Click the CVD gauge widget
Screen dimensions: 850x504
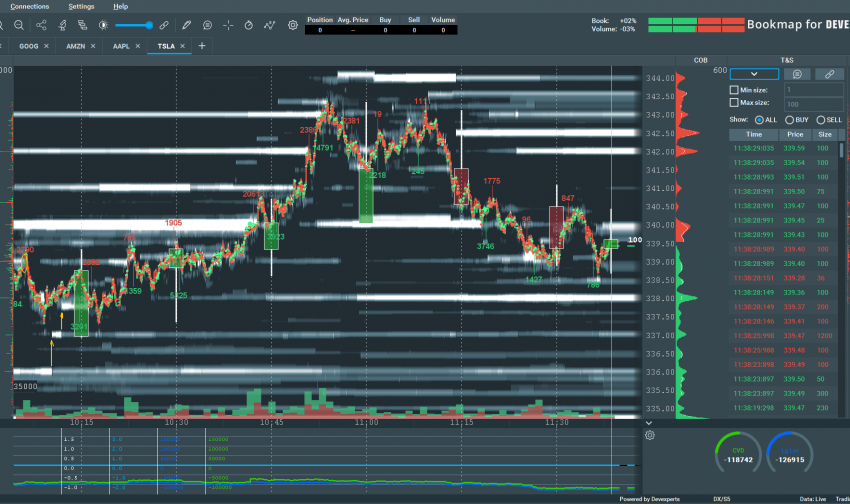(738, 454)
